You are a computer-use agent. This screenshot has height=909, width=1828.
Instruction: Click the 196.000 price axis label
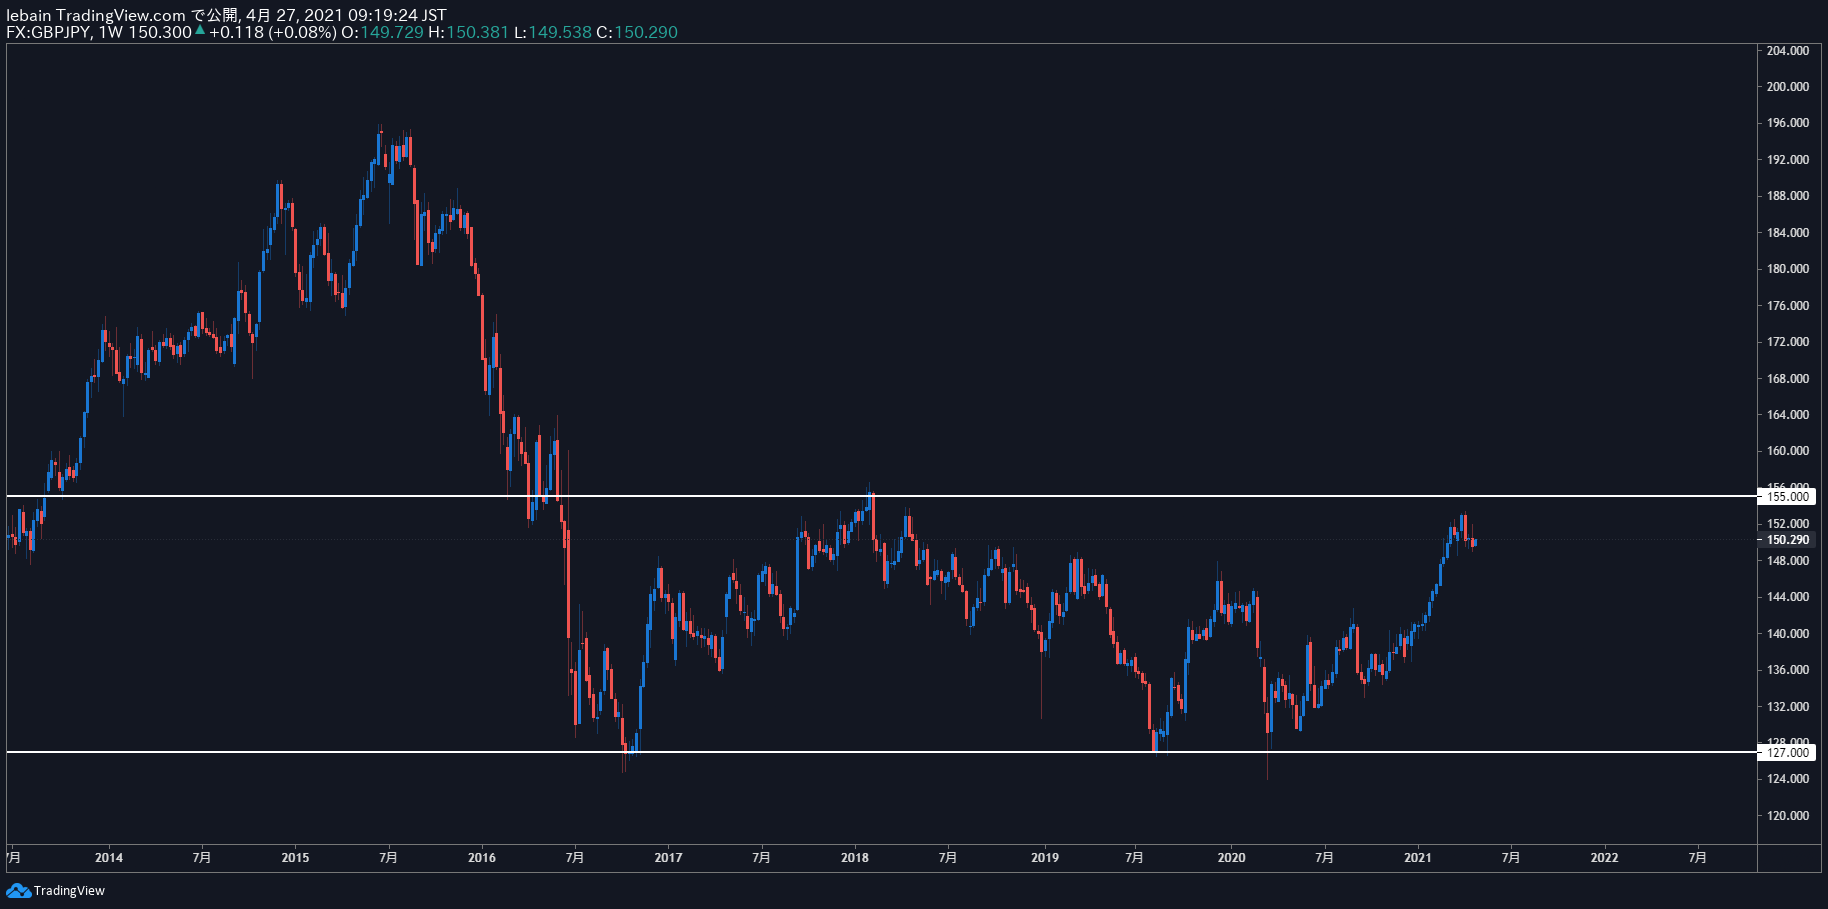[x=1787, y=123]
